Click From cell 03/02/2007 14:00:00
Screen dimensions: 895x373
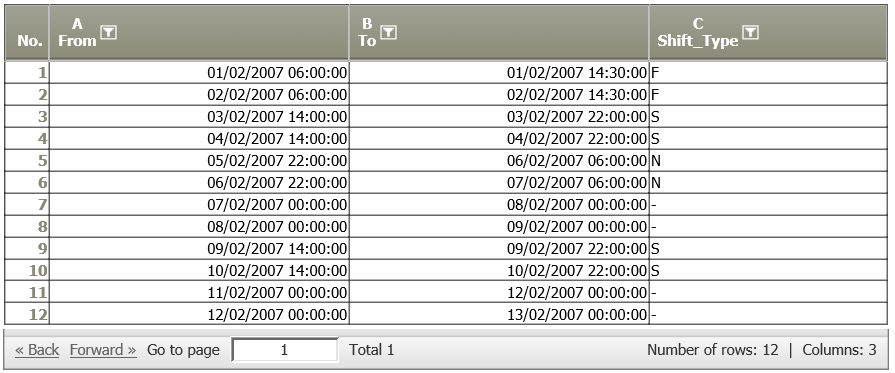pos(199,117)
